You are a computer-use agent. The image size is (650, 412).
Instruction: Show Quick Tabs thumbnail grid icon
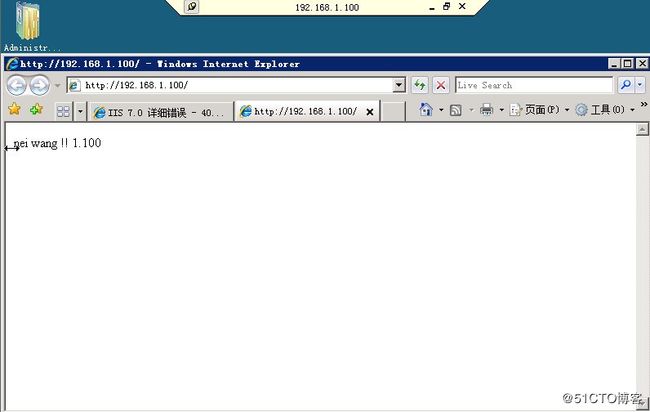pos(63,111)
